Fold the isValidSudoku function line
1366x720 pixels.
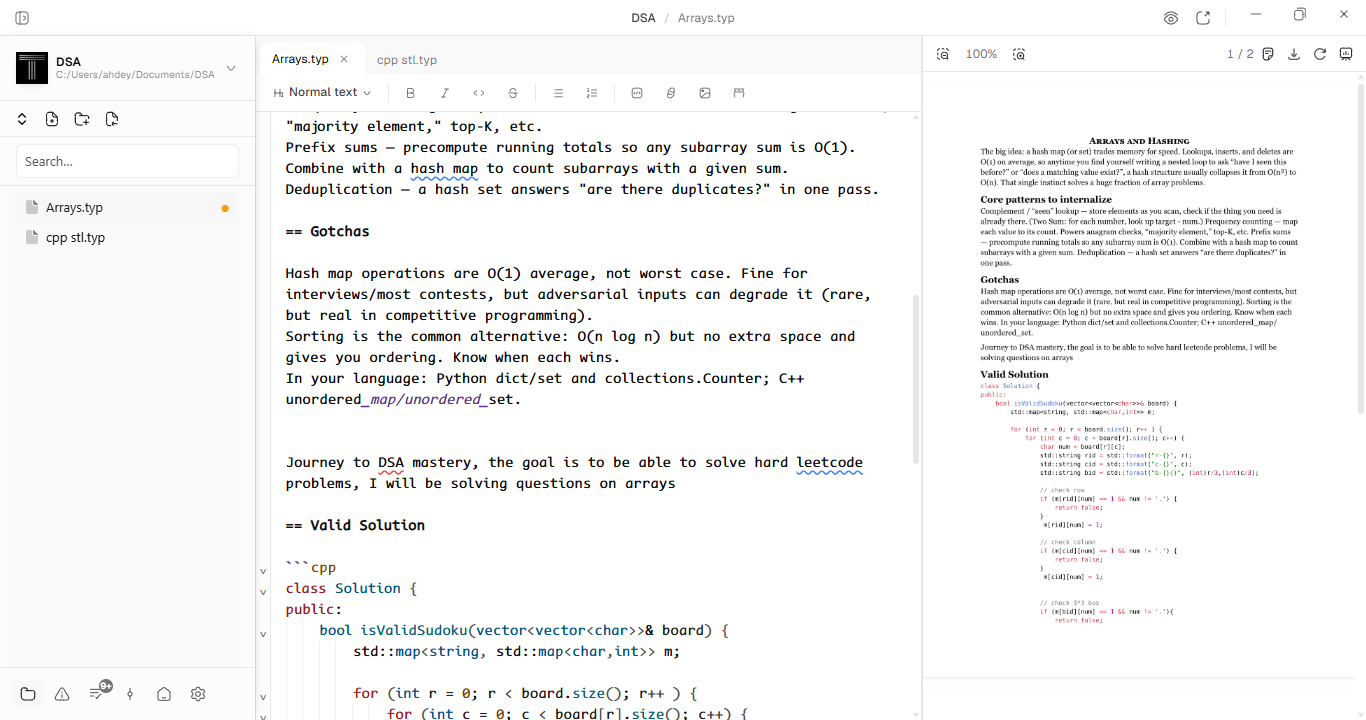coord(263,634)
